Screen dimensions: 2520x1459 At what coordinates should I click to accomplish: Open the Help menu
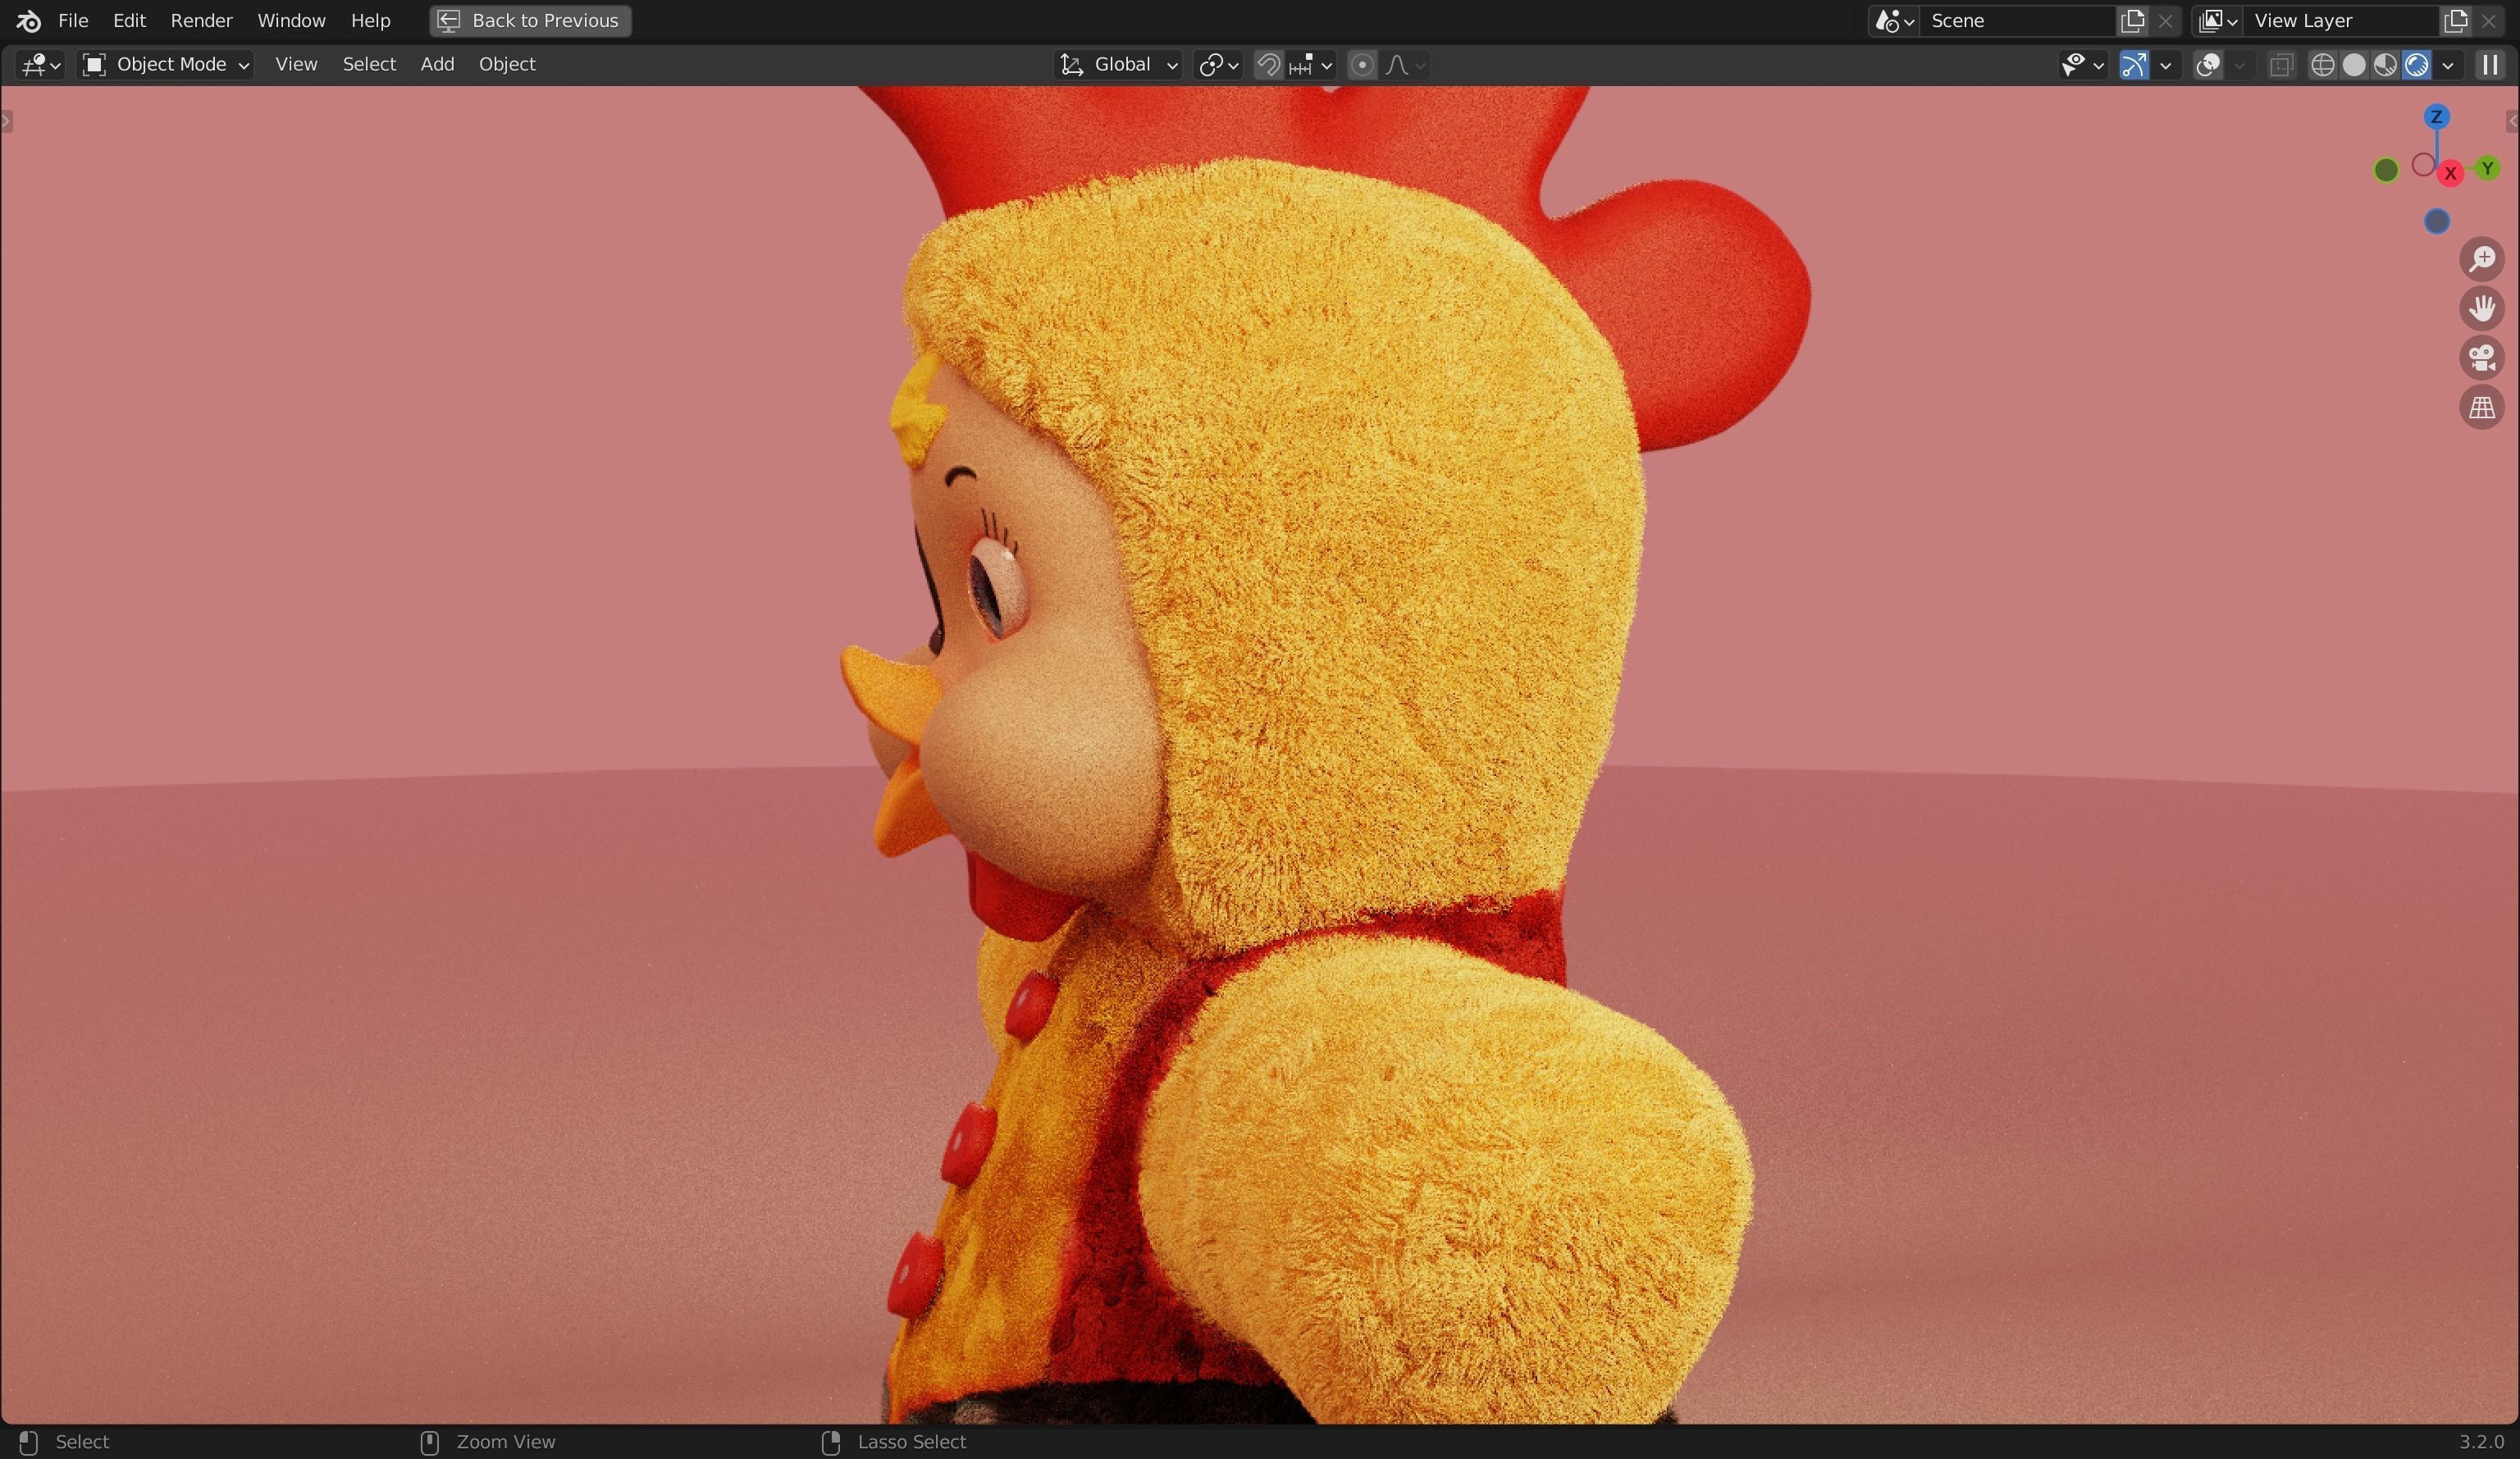click(x=370, y=20)
